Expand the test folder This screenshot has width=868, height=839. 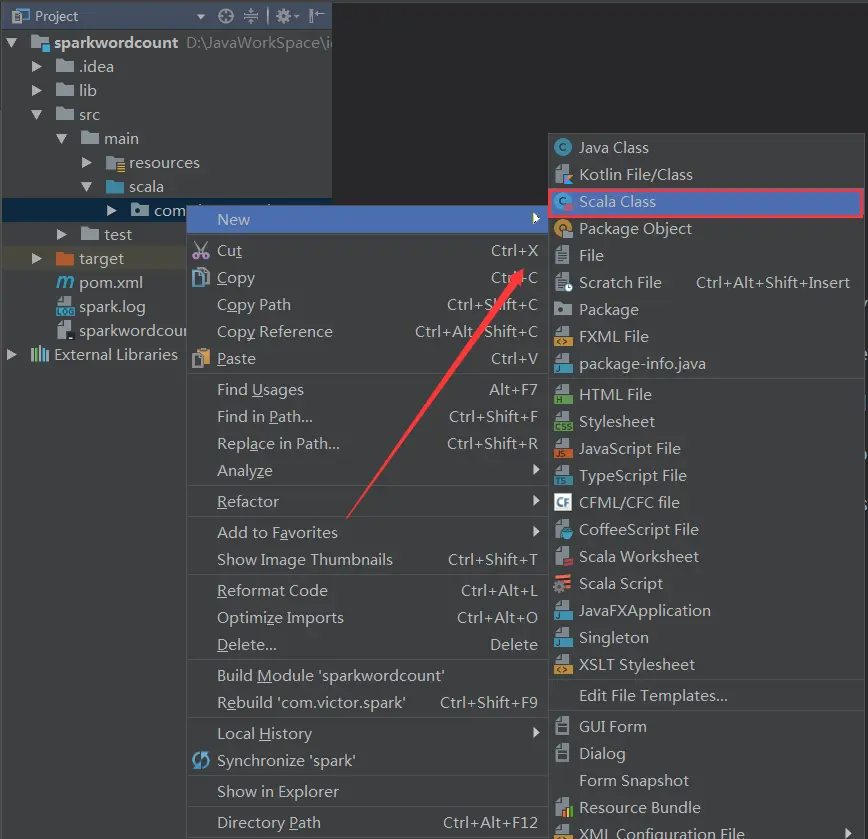(x=61, y=235)
